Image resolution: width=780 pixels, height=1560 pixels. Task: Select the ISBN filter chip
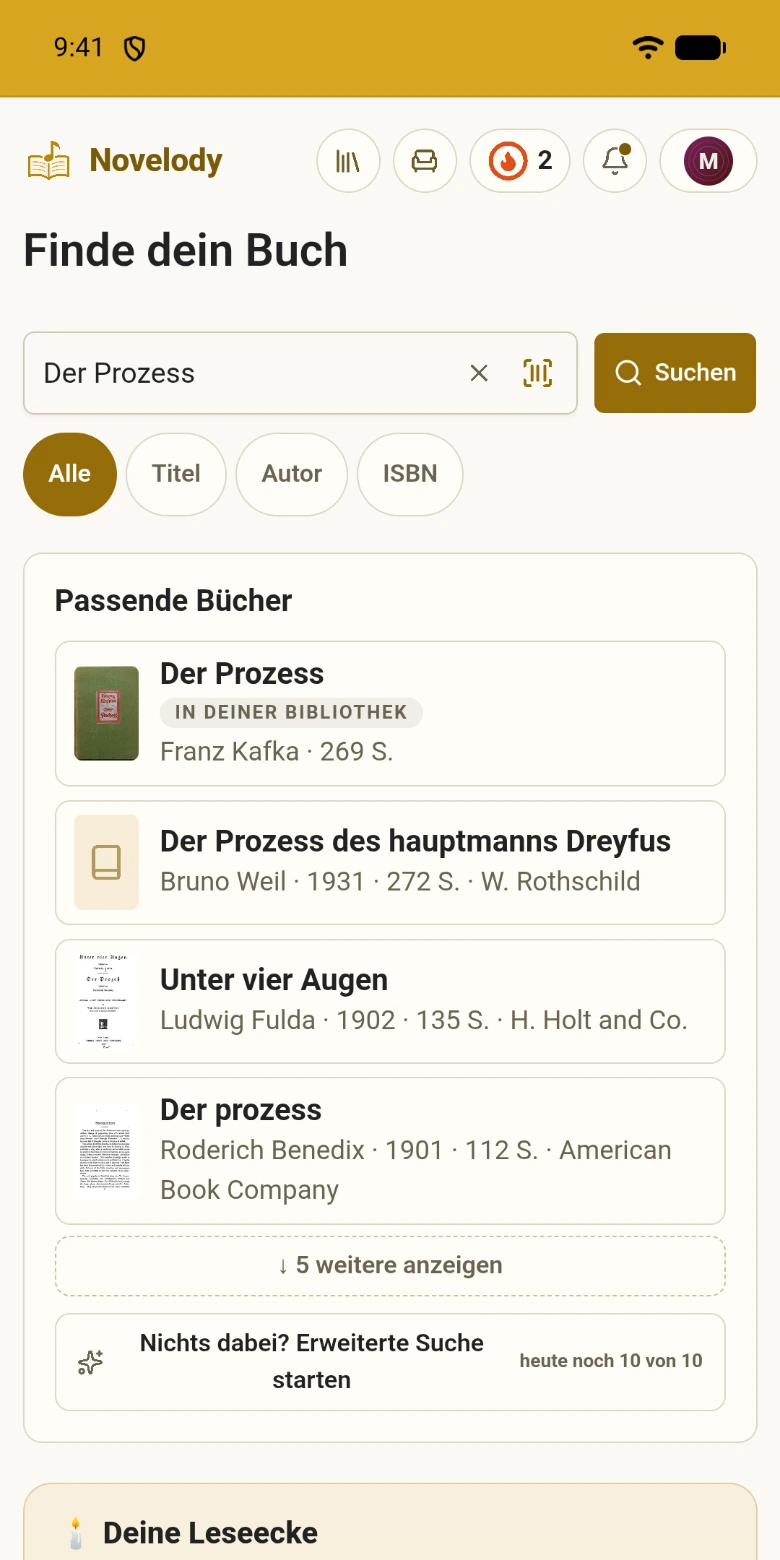click(410, 474)
